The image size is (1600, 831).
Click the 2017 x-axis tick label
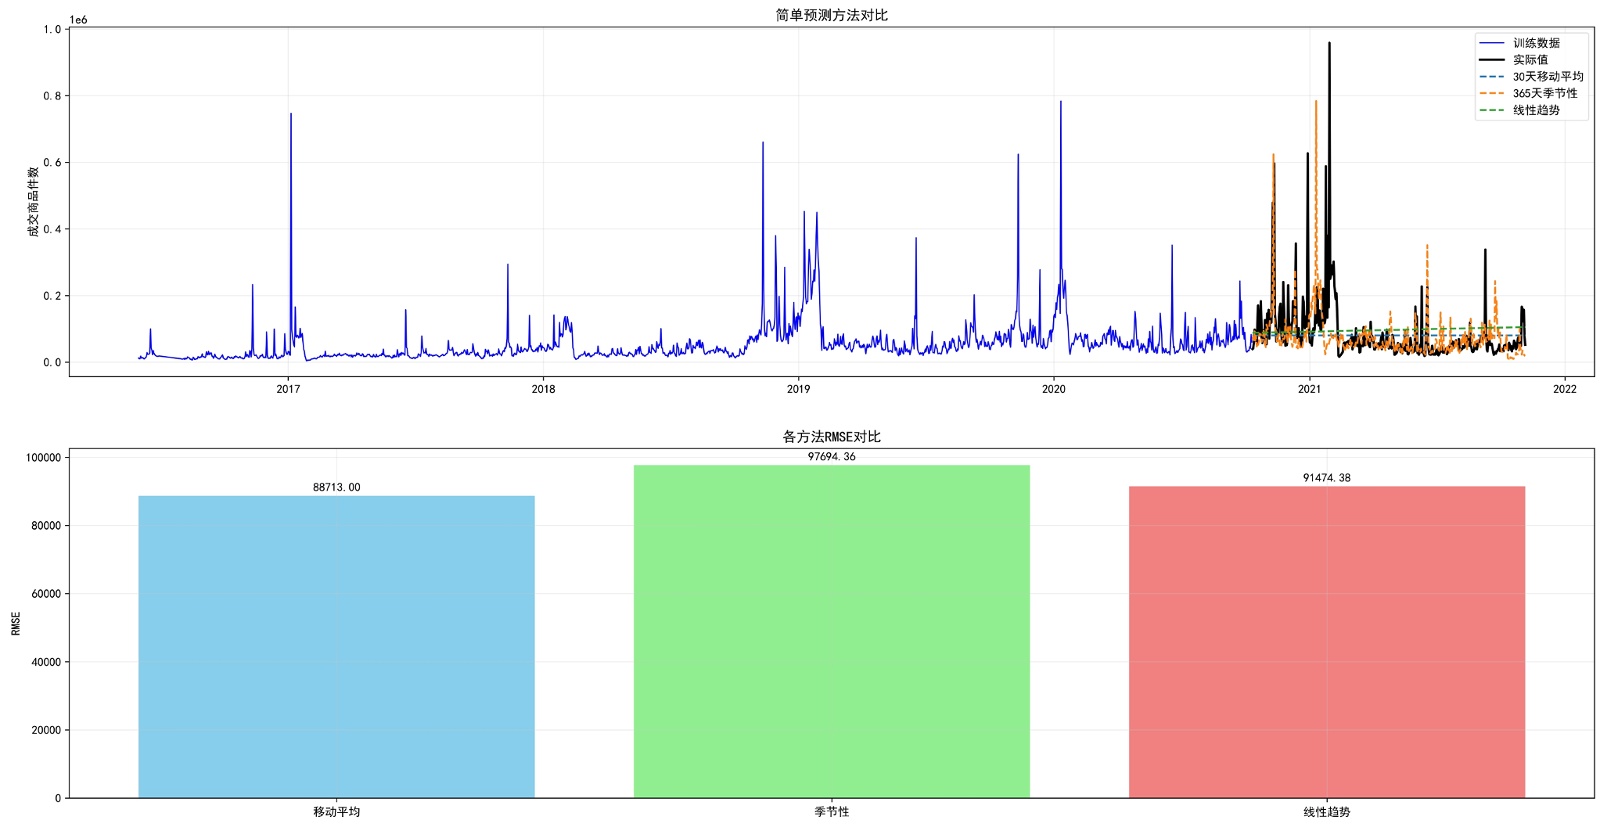click(x=288, y=389)
